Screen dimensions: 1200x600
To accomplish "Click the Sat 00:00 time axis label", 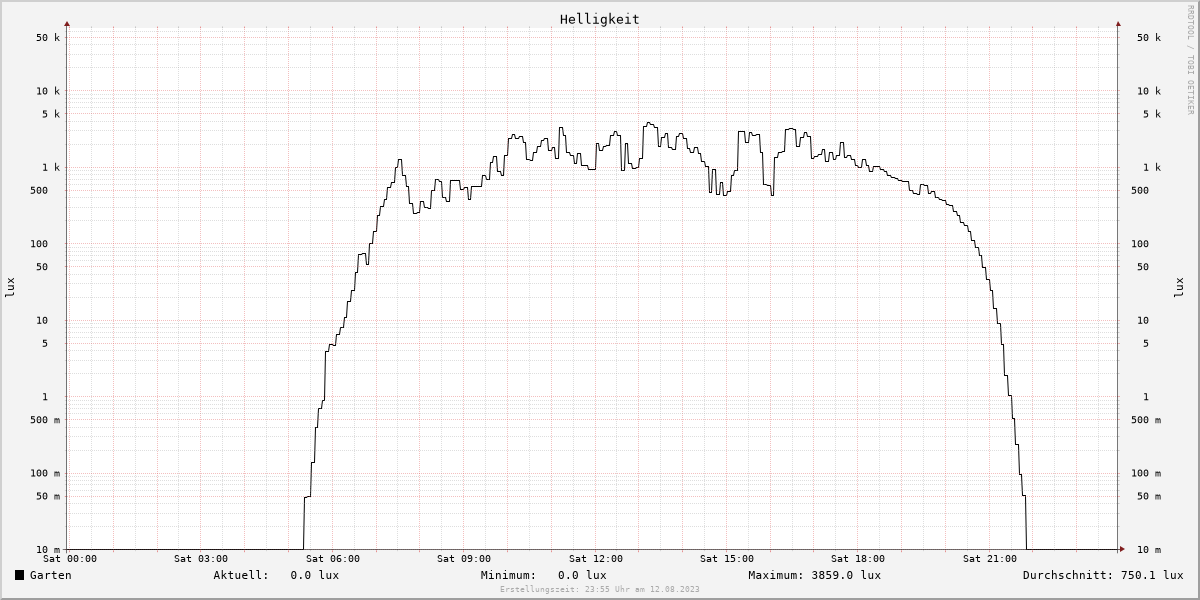I will 70,558.
